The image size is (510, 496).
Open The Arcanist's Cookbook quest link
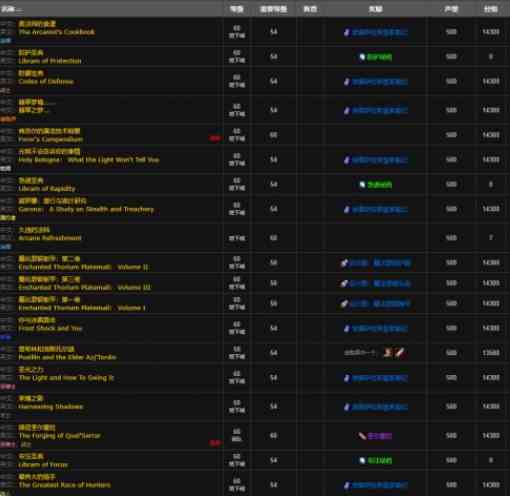[57, 32]
